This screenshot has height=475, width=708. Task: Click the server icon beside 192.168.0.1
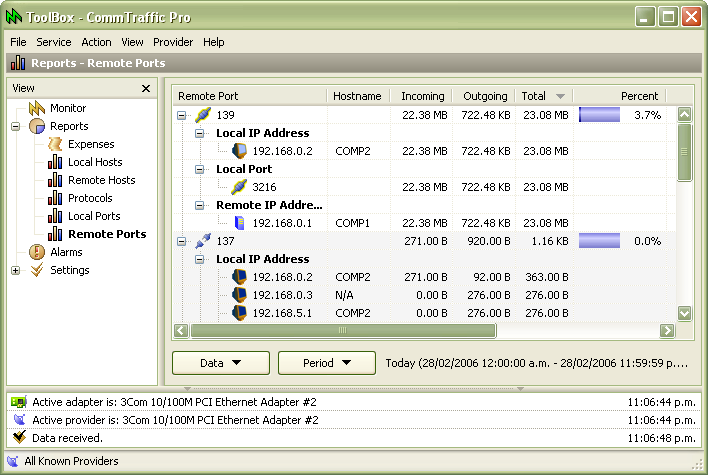(240, 223)
